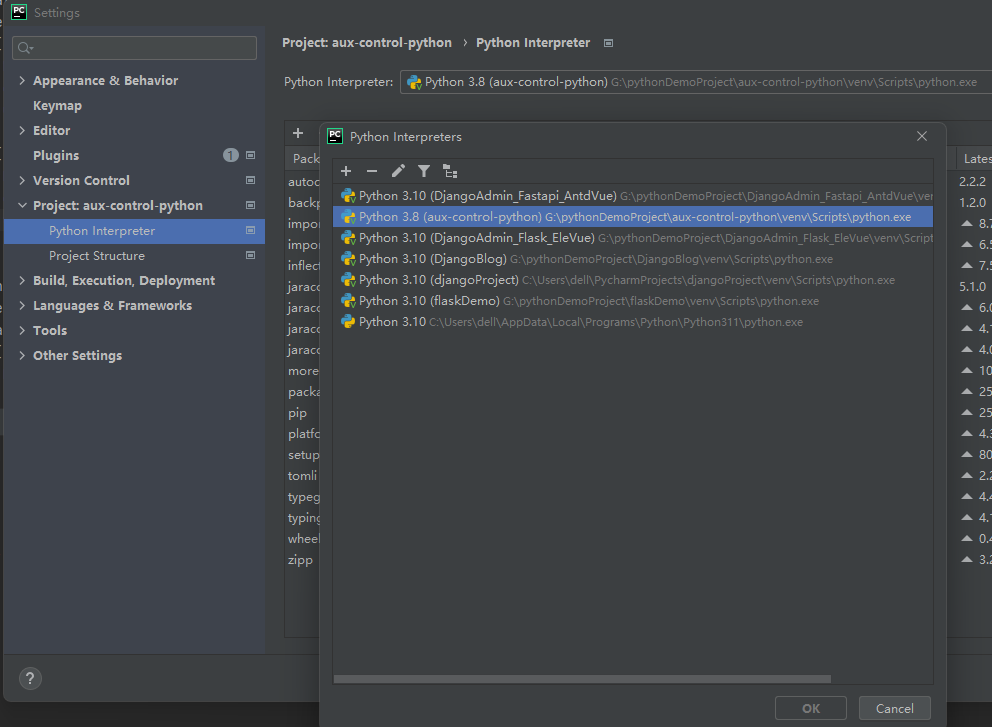The height and width of the screenshot is (727, 992).
Task: Click latest version value 5.1.0
Action: pyautogui.click(x=972, y=287)
